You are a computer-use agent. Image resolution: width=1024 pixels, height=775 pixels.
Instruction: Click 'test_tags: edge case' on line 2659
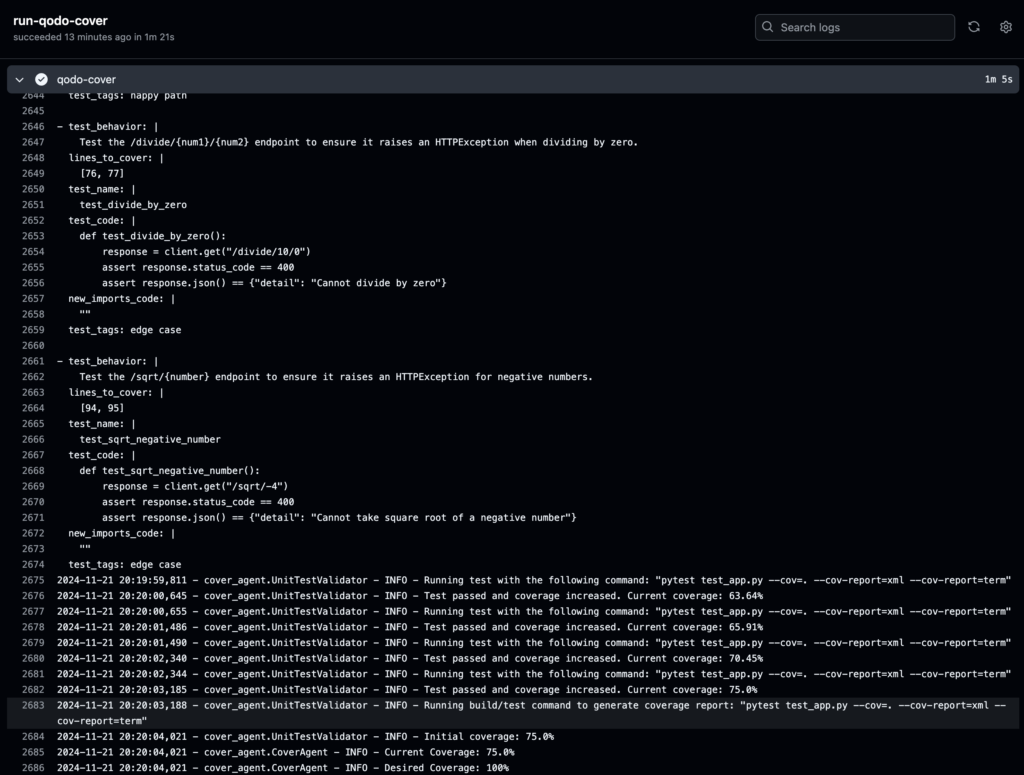[x=125, y=330]
